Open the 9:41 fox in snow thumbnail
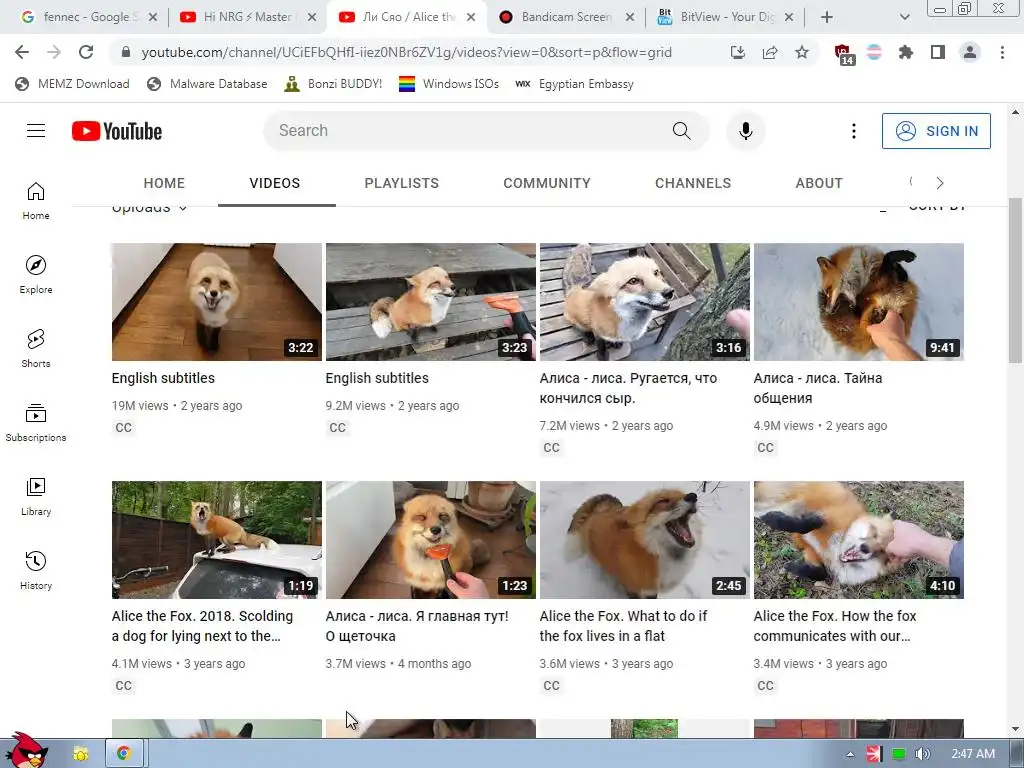Viewport: 1024px width, 768px height. (859, 302)
